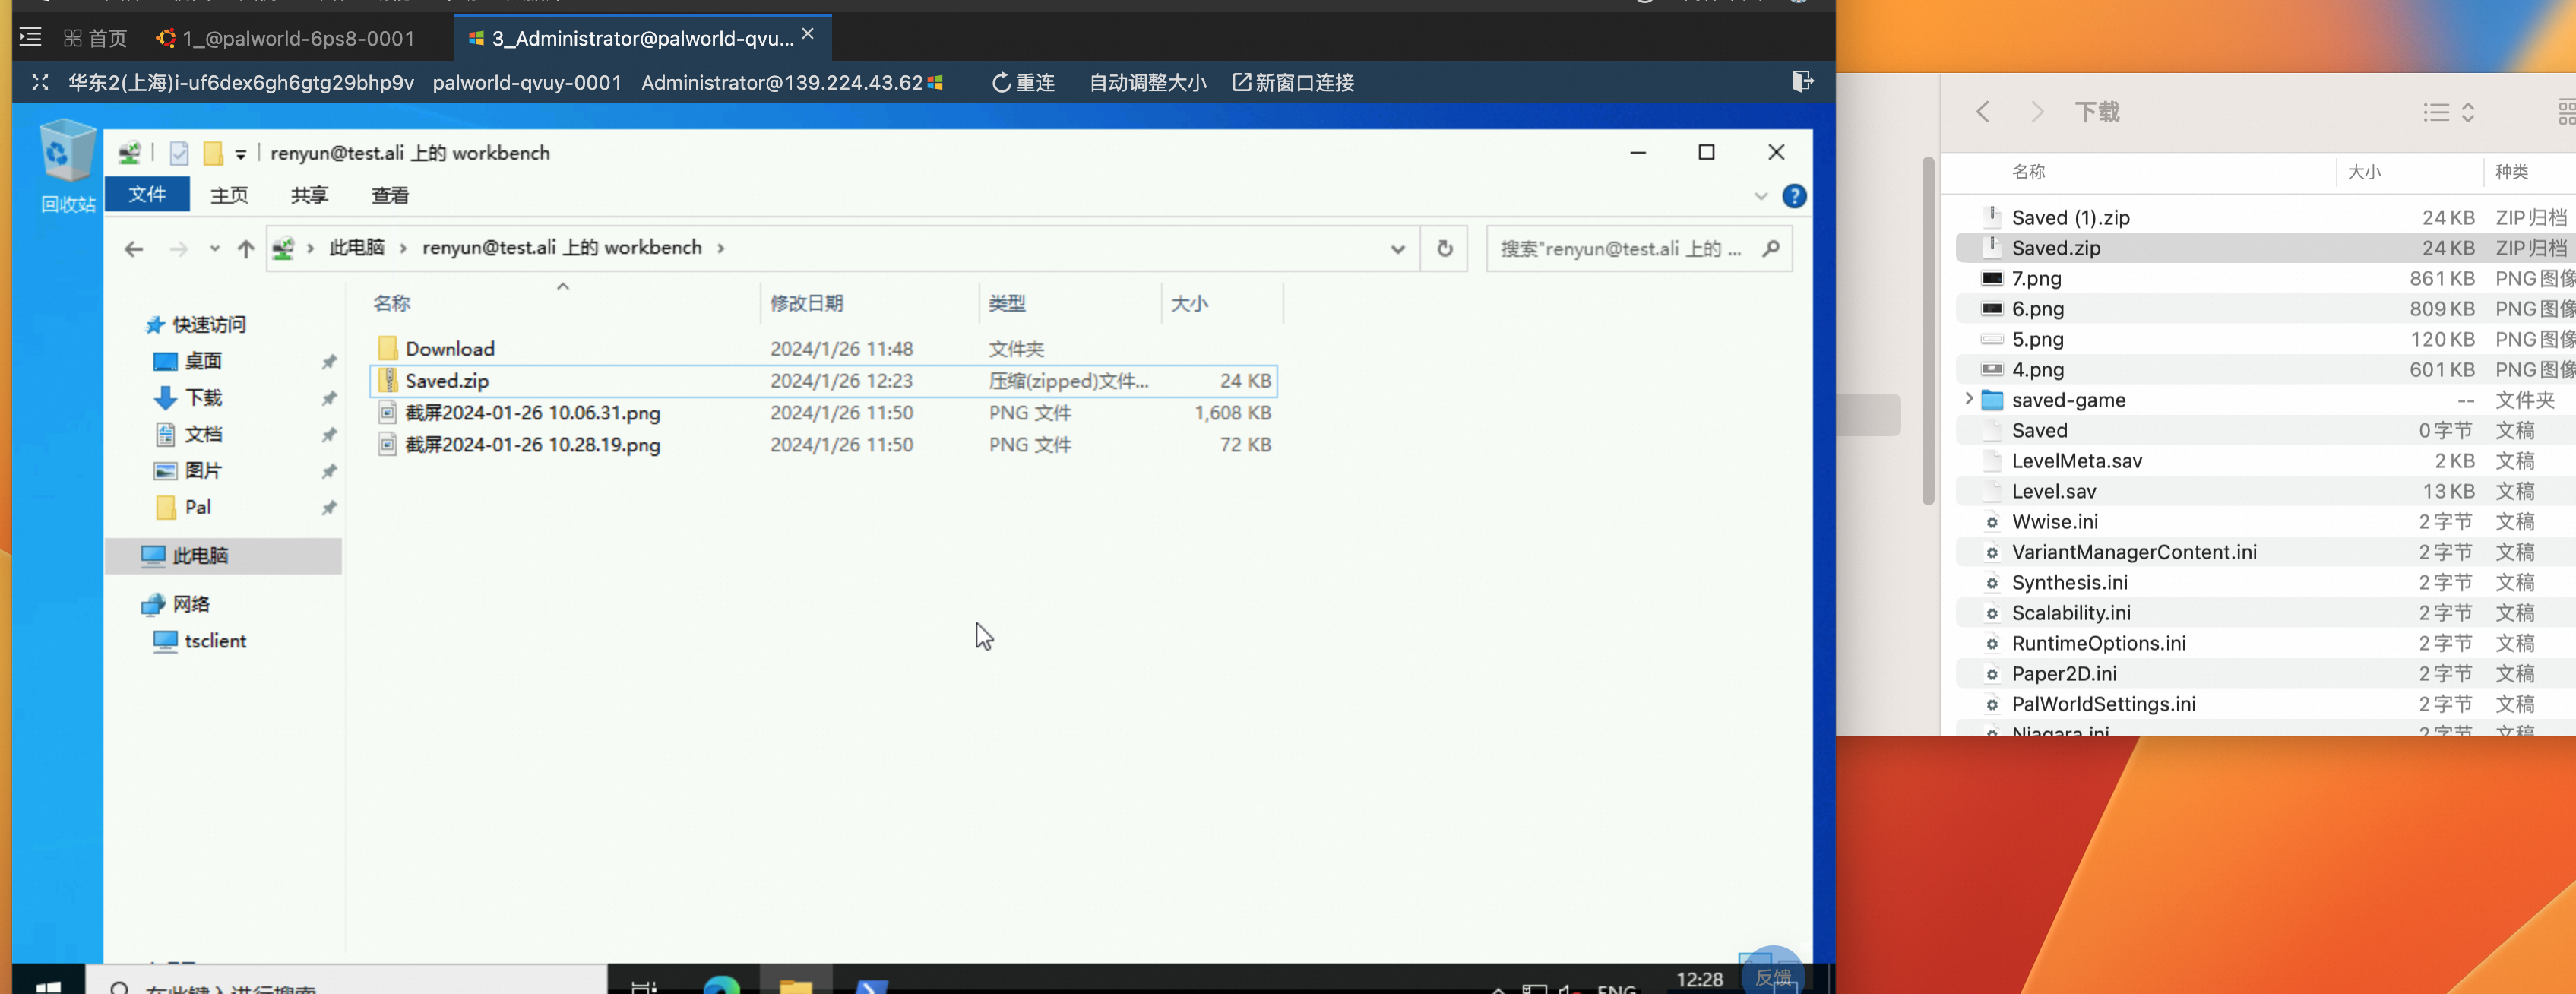Click the Explorer back arrow
This screenshot has height=994, width=2576.
[134, 249]
